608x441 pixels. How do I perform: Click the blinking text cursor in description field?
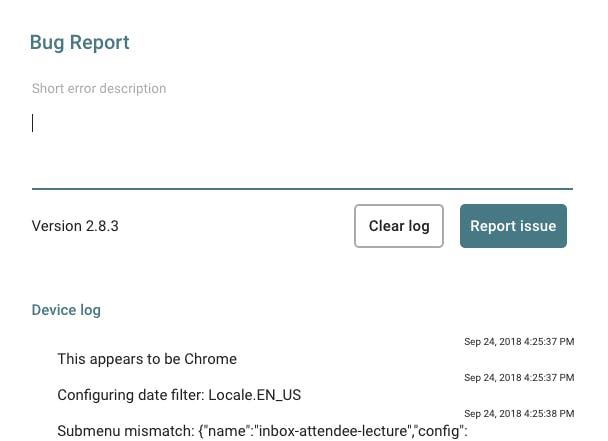(33, 123)
